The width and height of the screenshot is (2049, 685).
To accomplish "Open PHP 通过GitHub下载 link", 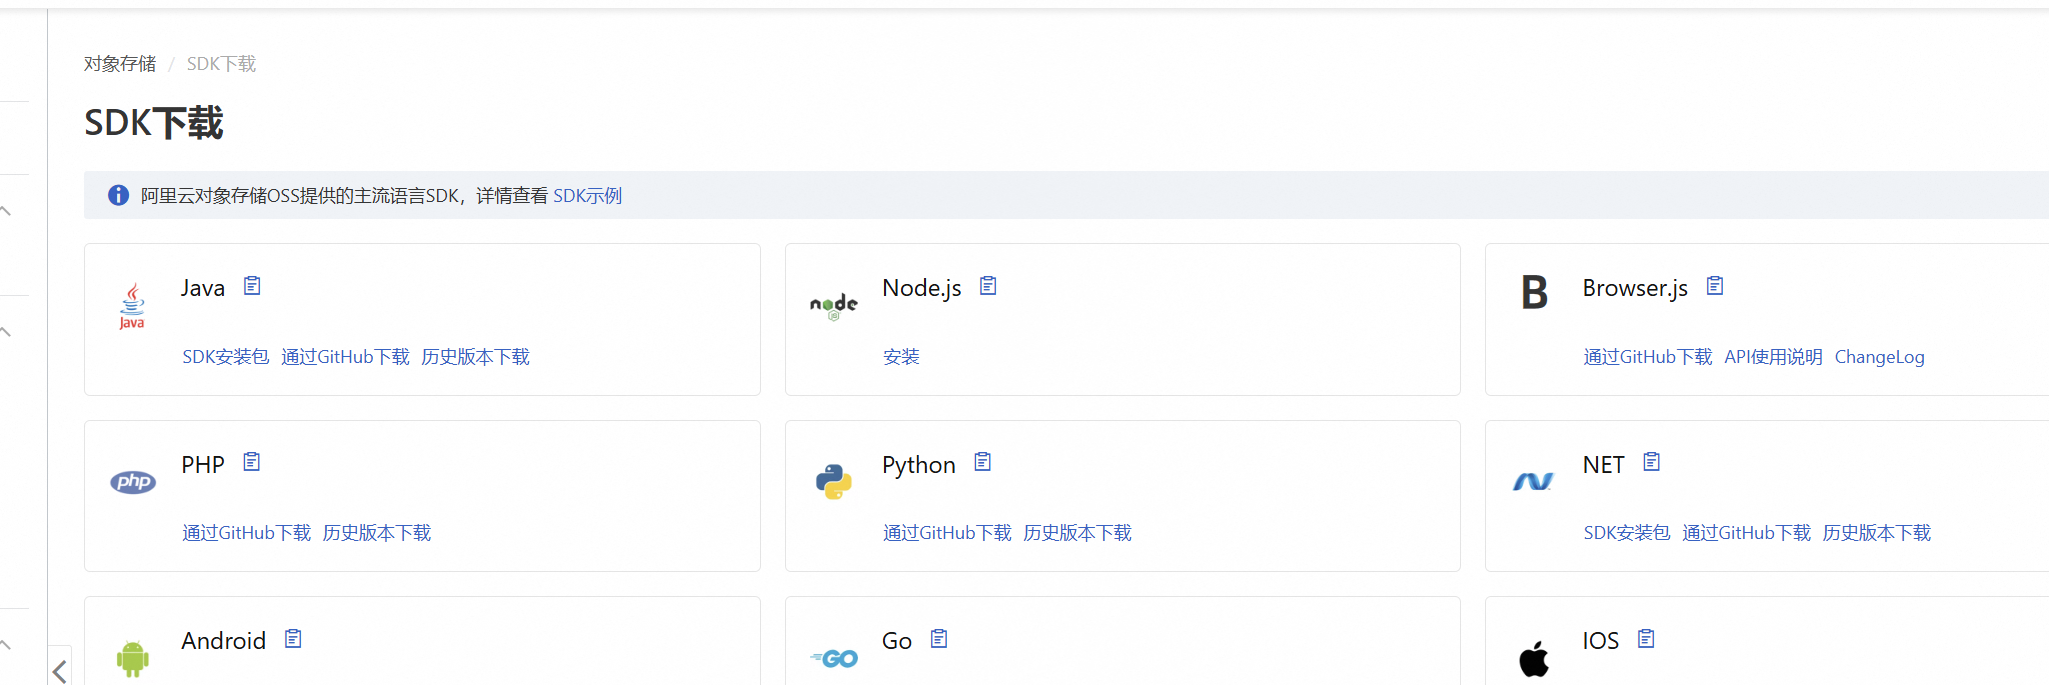I will tap(246, 533).
